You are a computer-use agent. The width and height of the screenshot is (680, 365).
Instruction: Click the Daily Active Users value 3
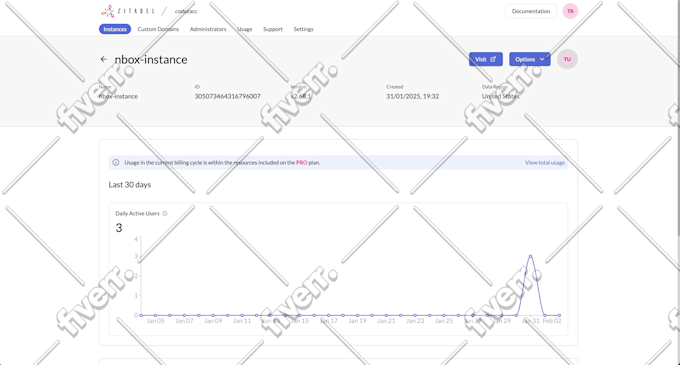tap(119, 228)
